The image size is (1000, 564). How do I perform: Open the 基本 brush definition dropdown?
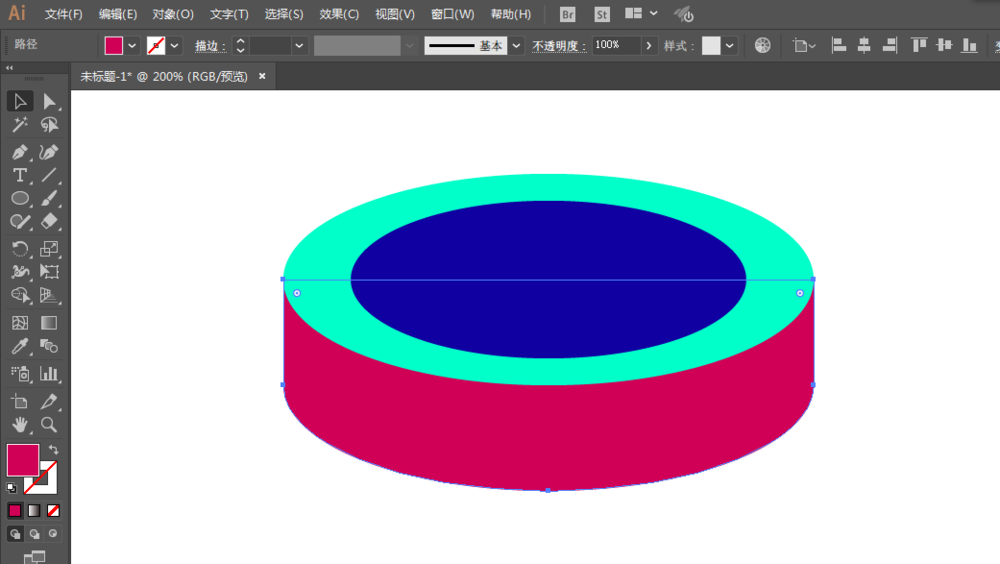(x=515, y=46)
